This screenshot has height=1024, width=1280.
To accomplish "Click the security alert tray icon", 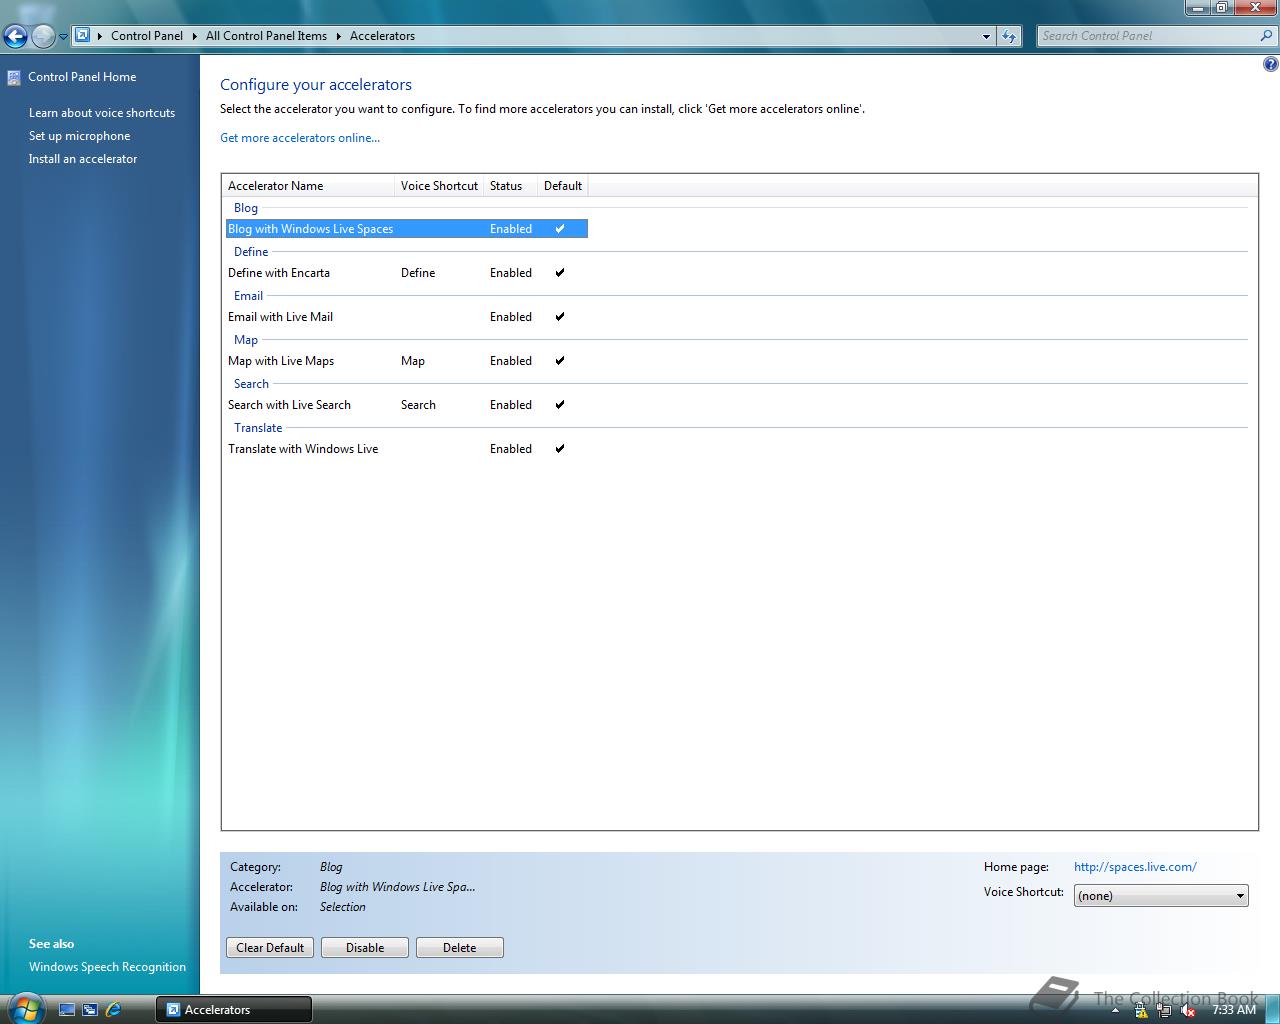I will pos(1142,1010).
